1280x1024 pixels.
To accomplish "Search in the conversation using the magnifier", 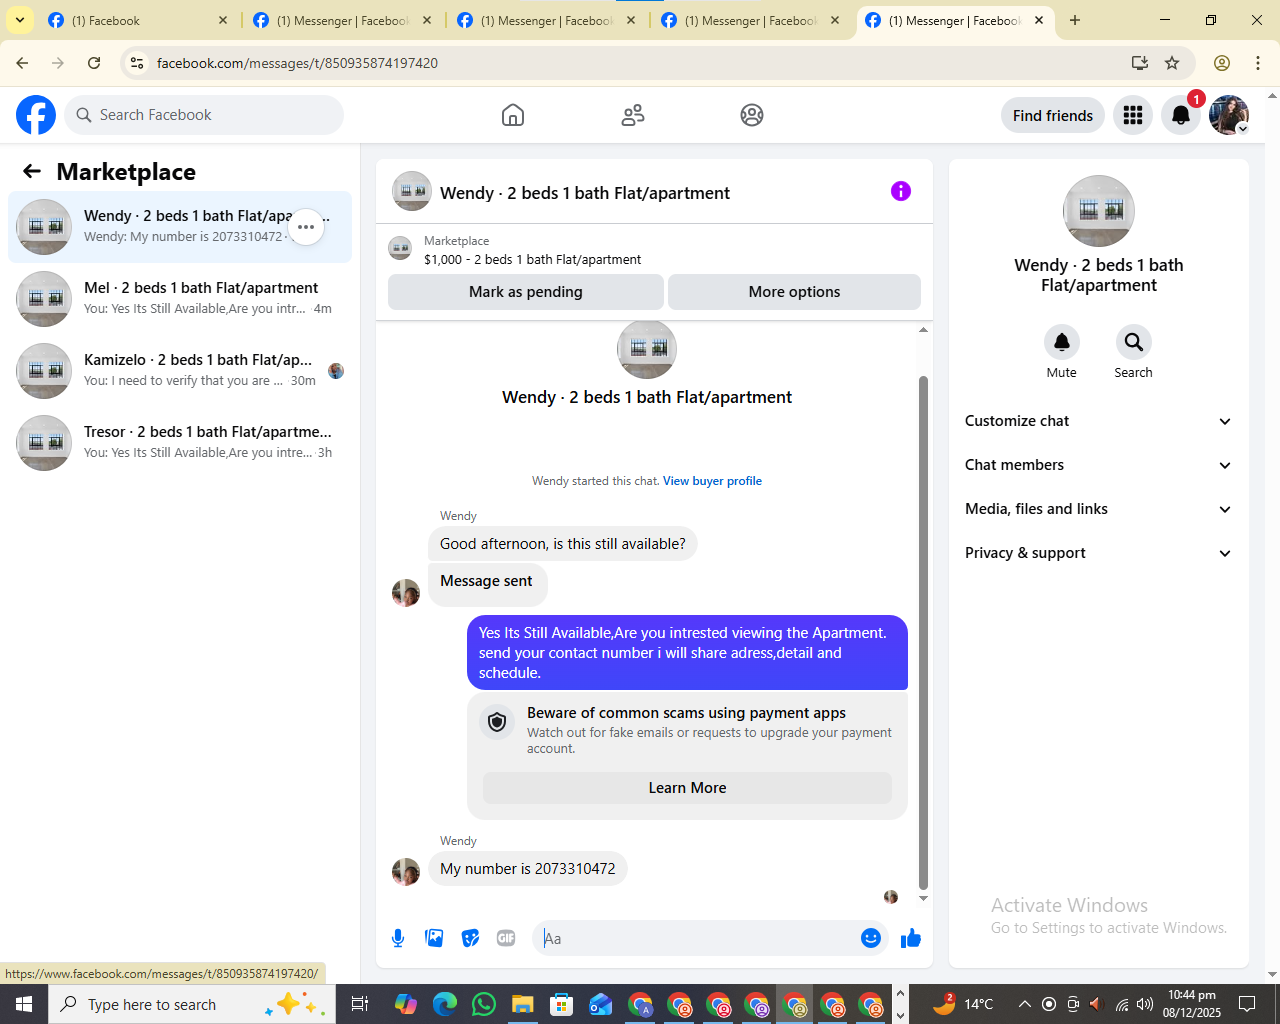I will (1134, 342).
